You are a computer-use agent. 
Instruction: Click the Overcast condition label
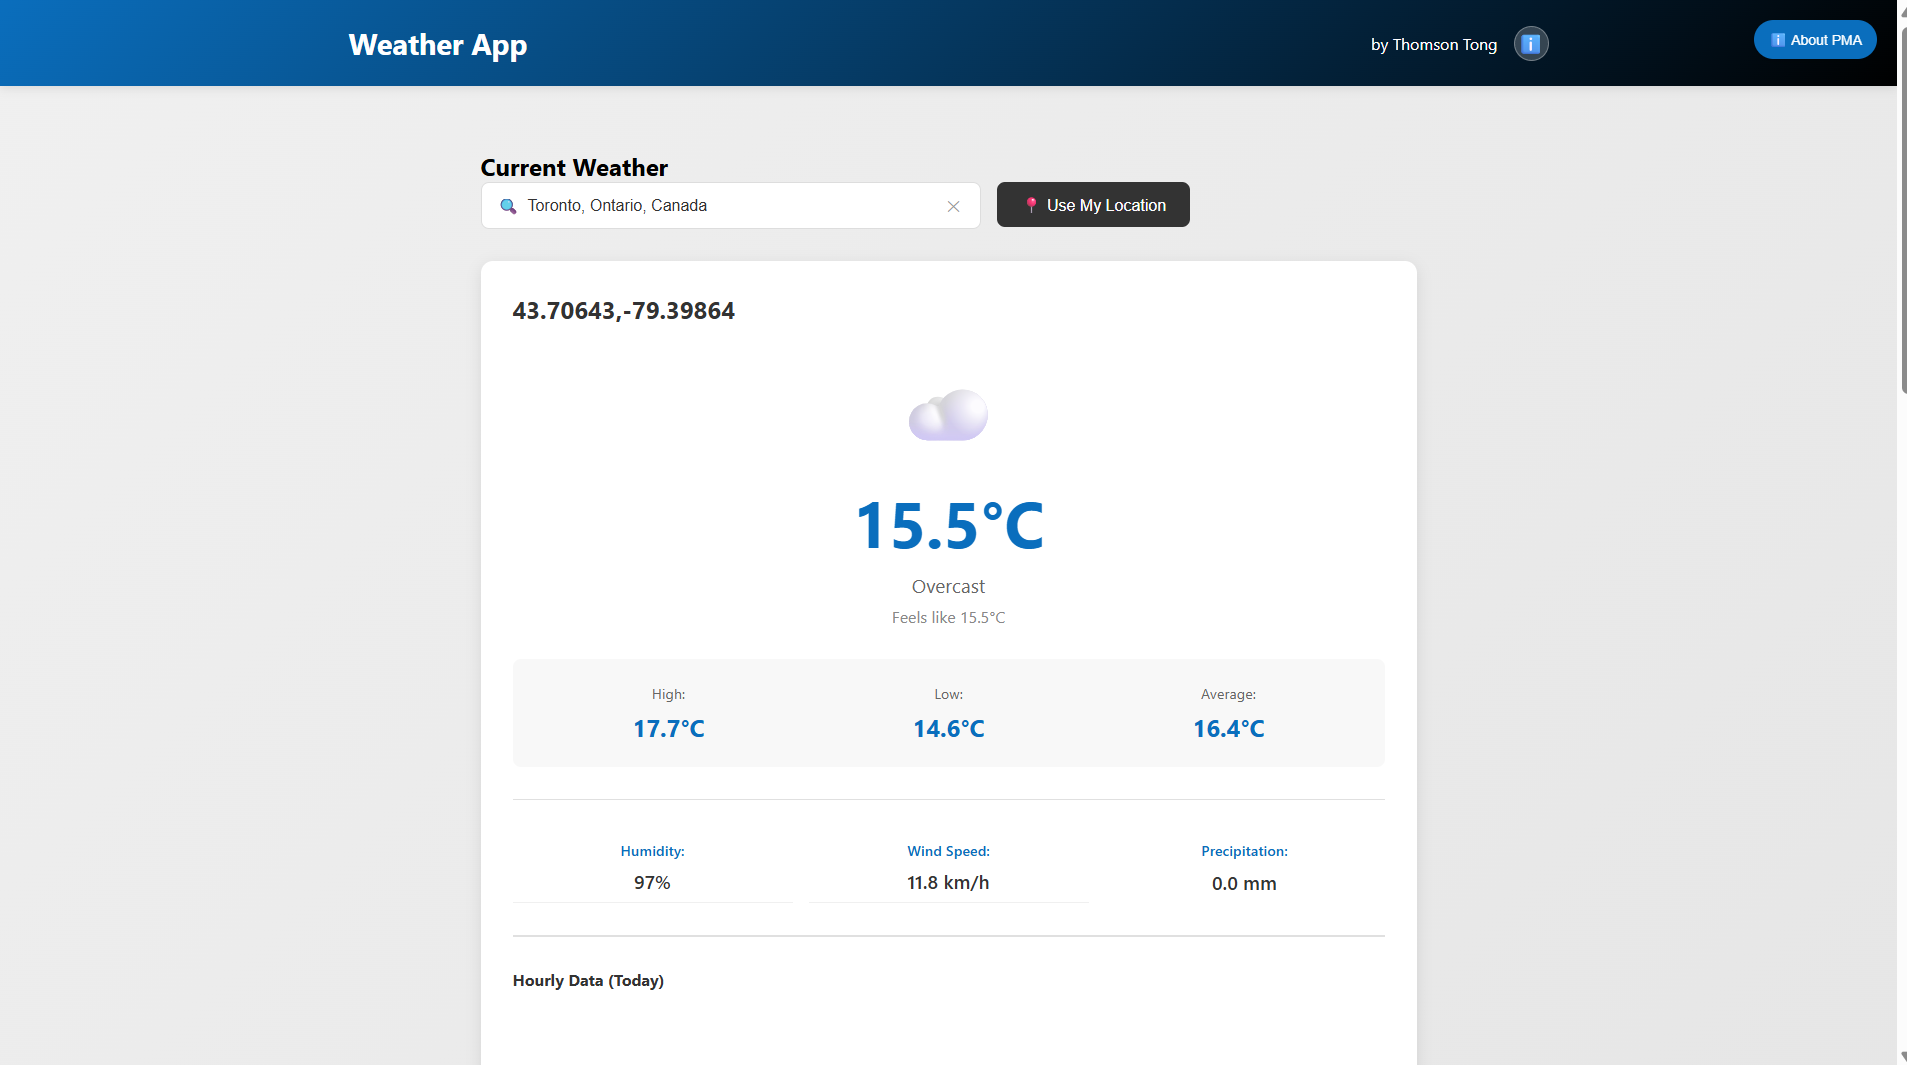click(948, 587)
